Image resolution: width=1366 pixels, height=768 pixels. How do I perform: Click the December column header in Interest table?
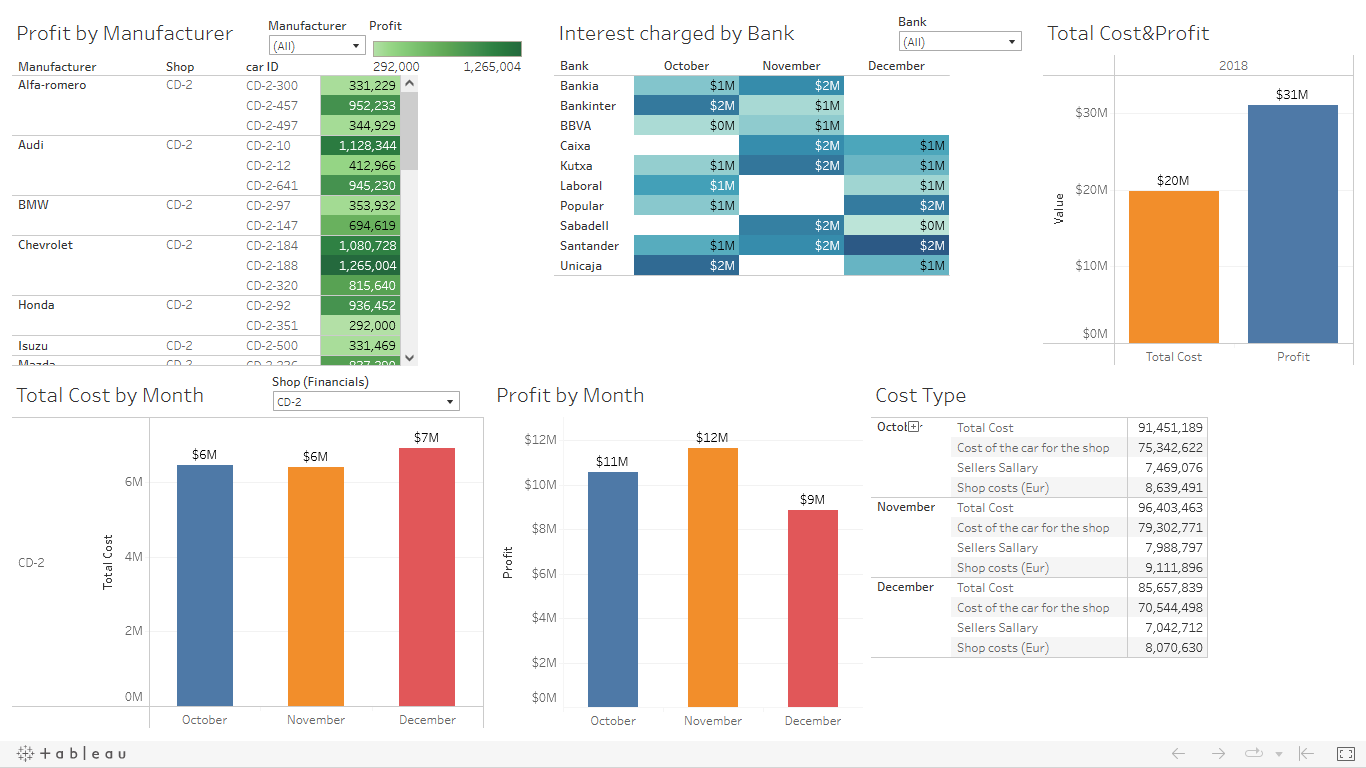(x=896, y=66)
